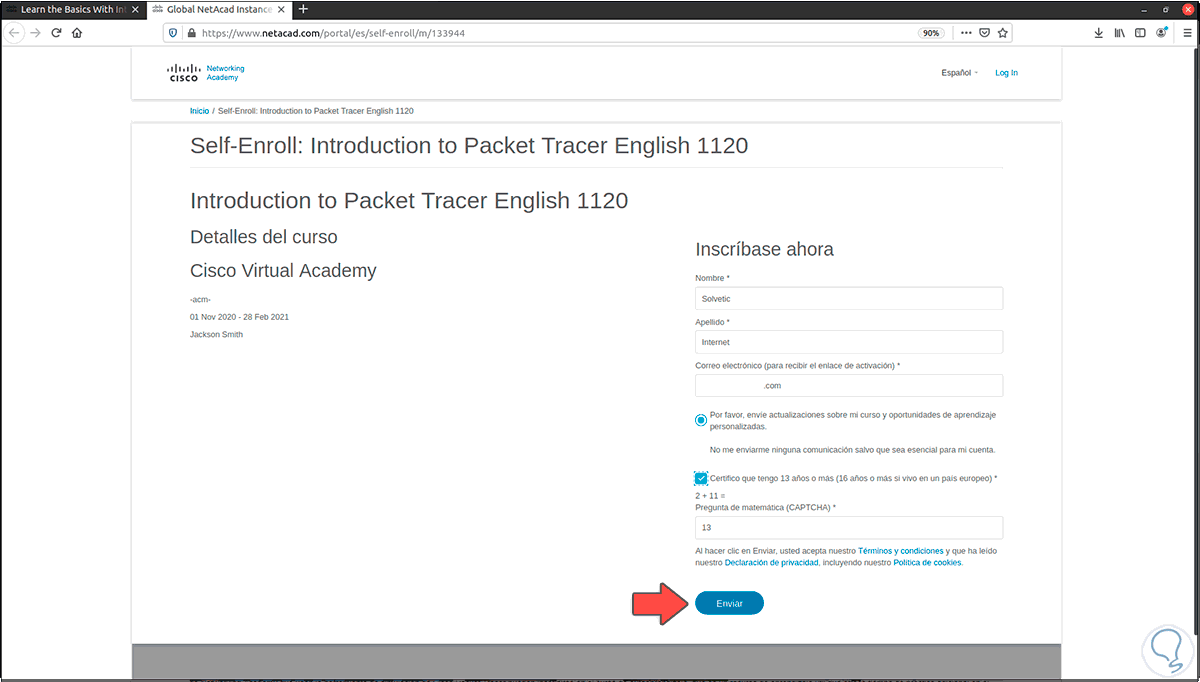Viewport: 1200px width, 682px height.
Task: Click the 'Jackson Smith' instructor name
Action: tap(216, 334)
